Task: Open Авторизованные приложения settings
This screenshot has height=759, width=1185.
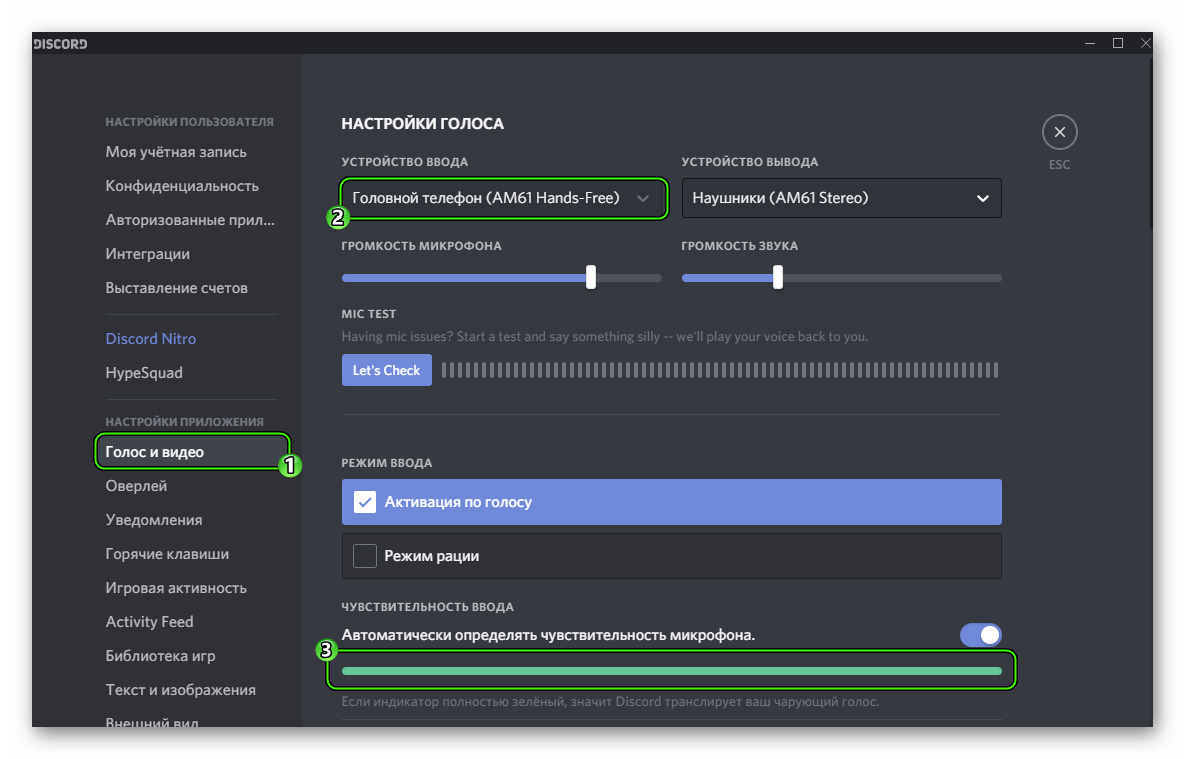Action: tap(190, 220)
